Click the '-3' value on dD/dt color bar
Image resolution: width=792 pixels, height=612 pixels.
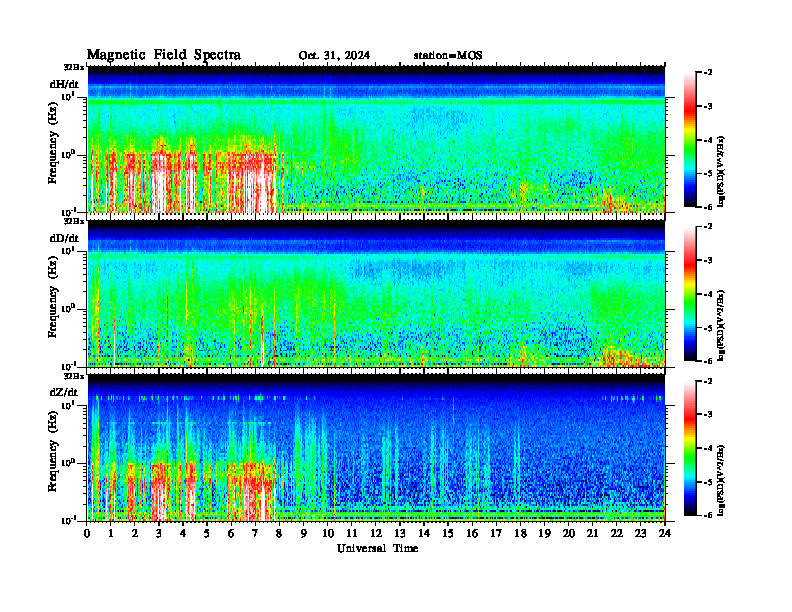pos(708,260)
